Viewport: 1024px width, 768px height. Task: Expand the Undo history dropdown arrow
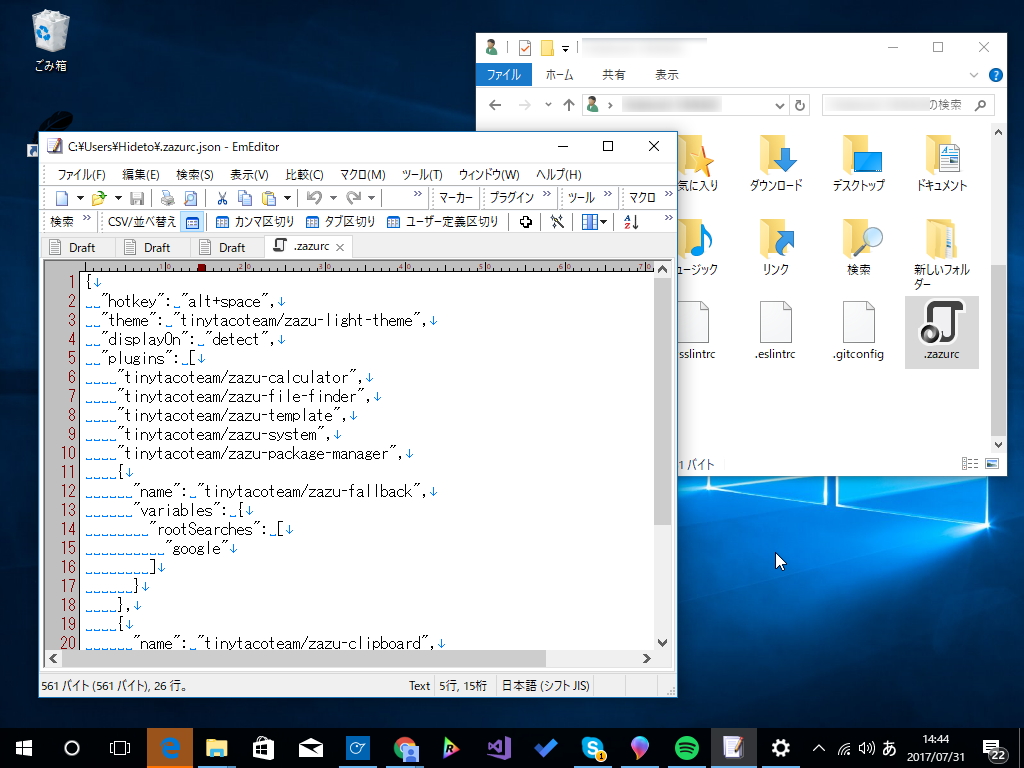[332, 198]
